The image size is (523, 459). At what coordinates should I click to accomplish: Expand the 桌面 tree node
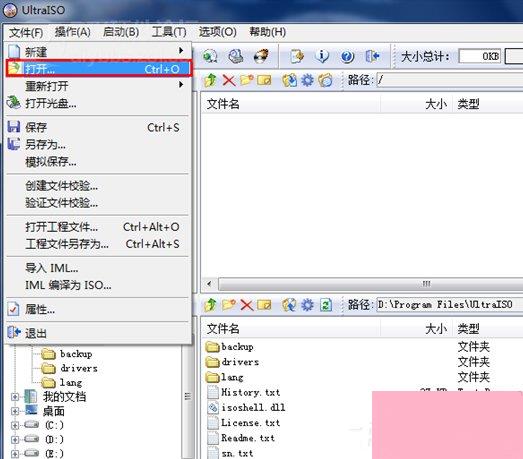point(15,411)
